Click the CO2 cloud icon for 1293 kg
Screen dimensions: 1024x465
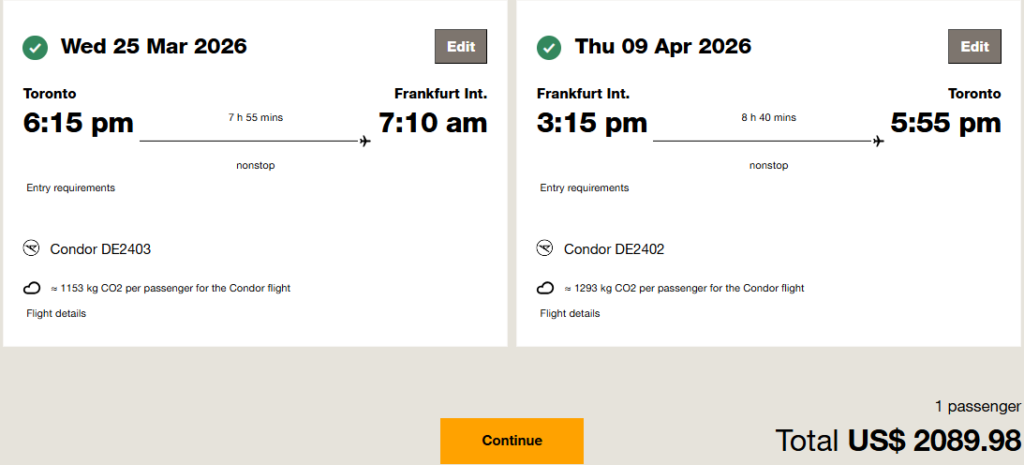[x=546, y=288]
